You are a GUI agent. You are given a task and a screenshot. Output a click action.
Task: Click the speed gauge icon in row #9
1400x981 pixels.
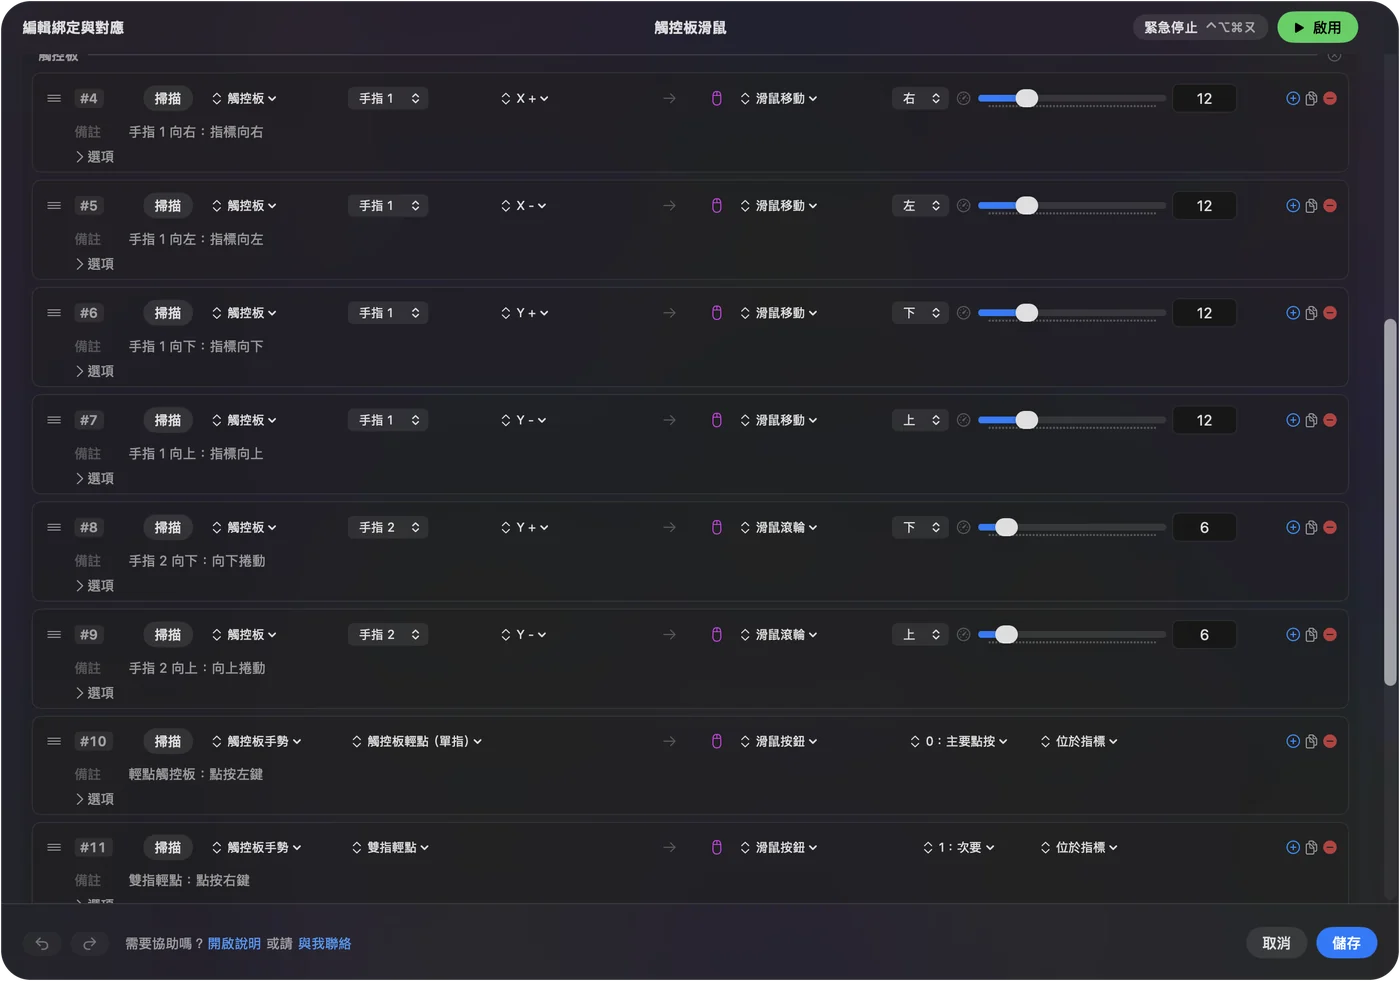(963, 635)
